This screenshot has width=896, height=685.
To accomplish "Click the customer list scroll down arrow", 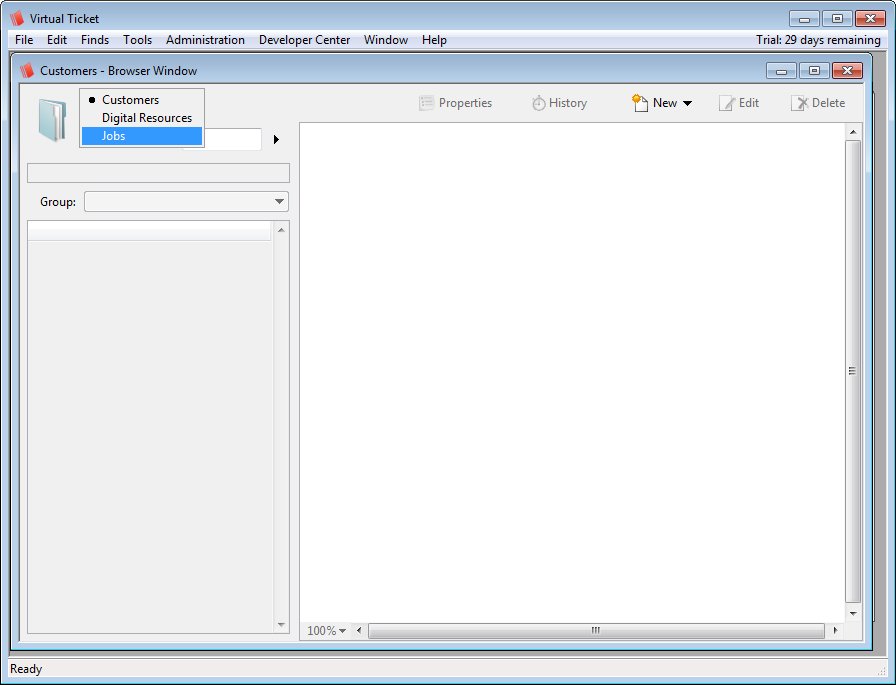I will point(281,624).
